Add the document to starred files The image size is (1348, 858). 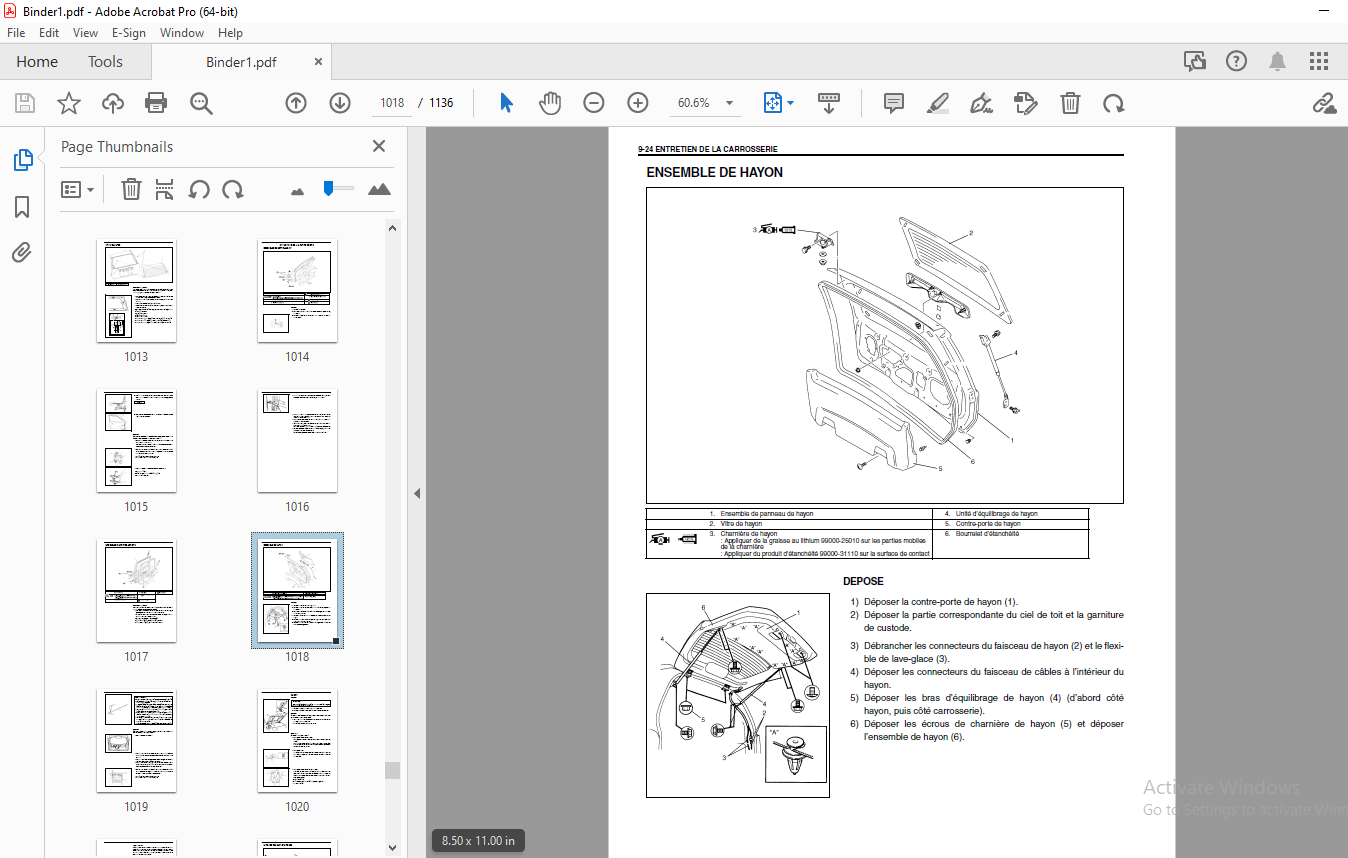pyautogui.click(x=68, y=103)
